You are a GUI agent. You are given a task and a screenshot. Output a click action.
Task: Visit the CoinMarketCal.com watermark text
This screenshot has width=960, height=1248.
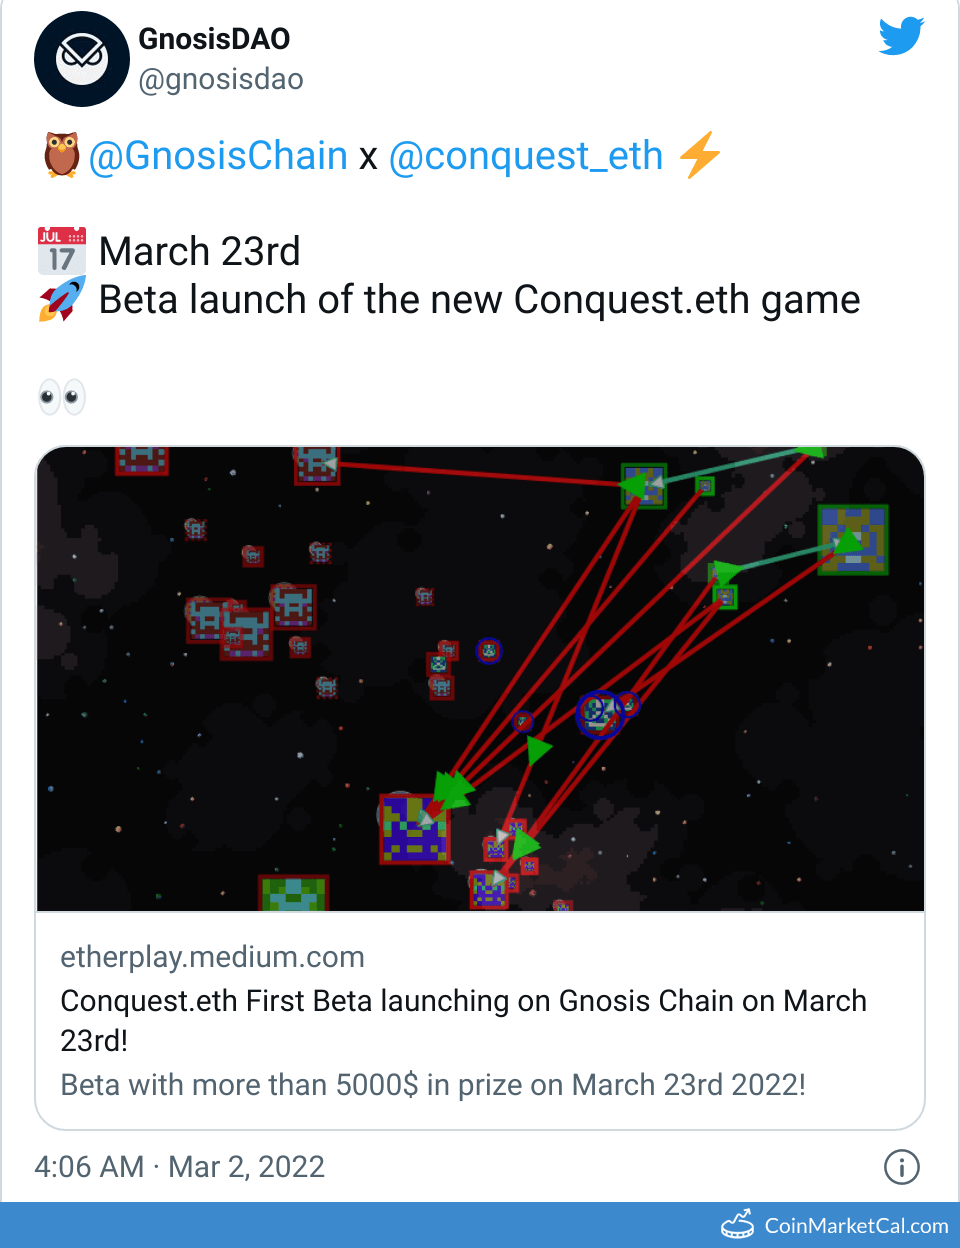856,1226
